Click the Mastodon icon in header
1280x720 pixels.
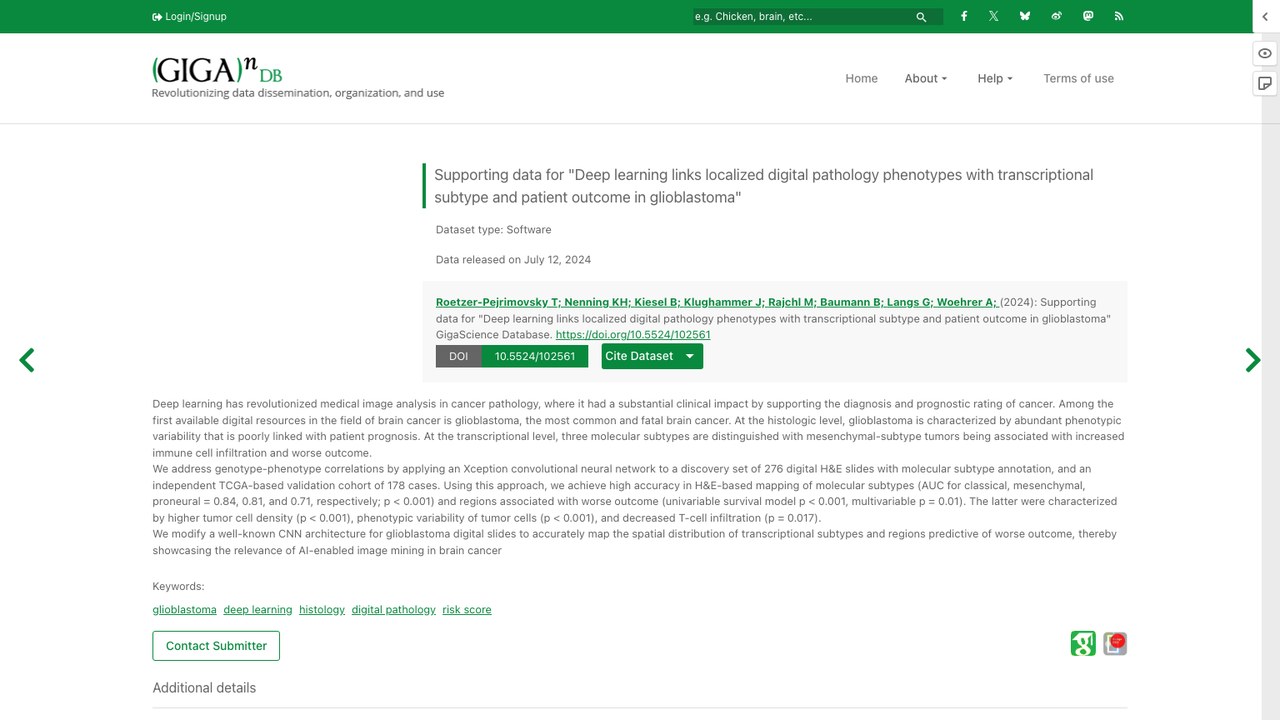point(1088,16)
